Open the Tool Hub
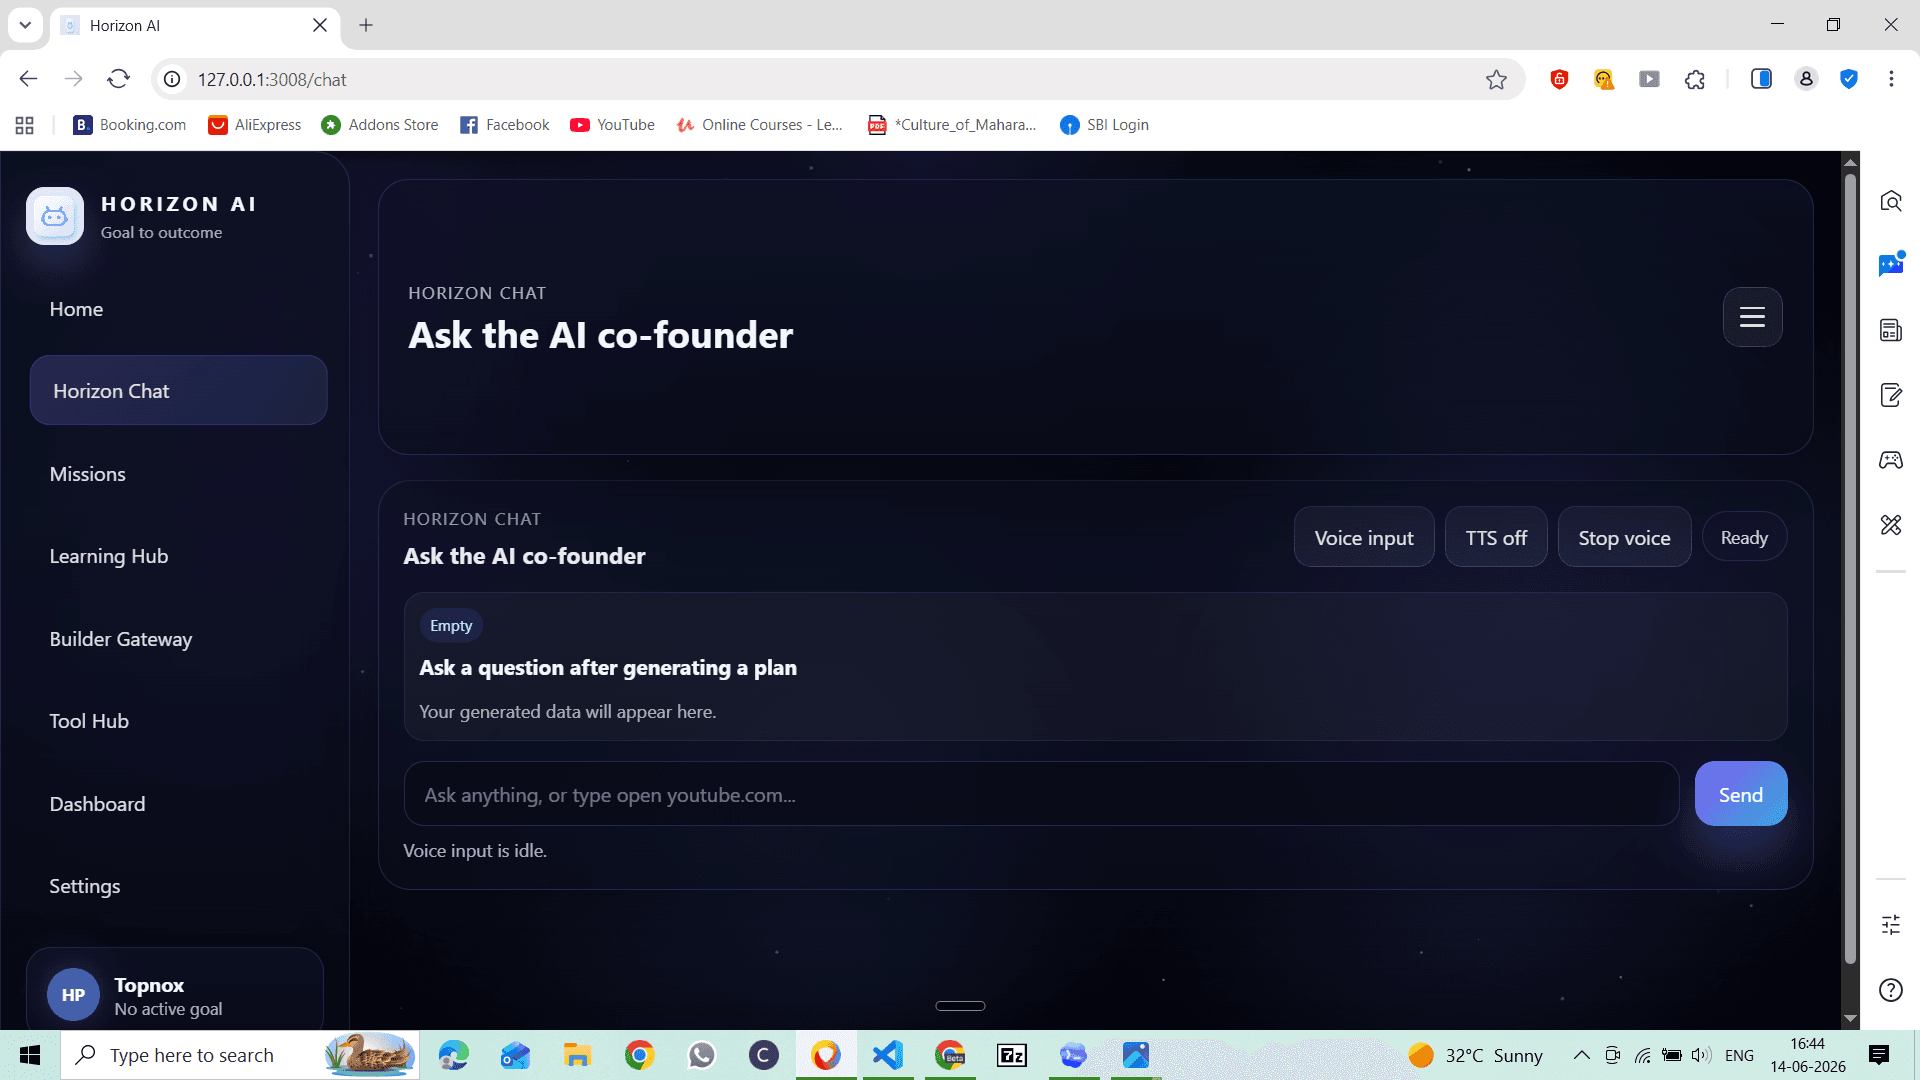Screen dimensions: 1920x1080 [89, 721]
